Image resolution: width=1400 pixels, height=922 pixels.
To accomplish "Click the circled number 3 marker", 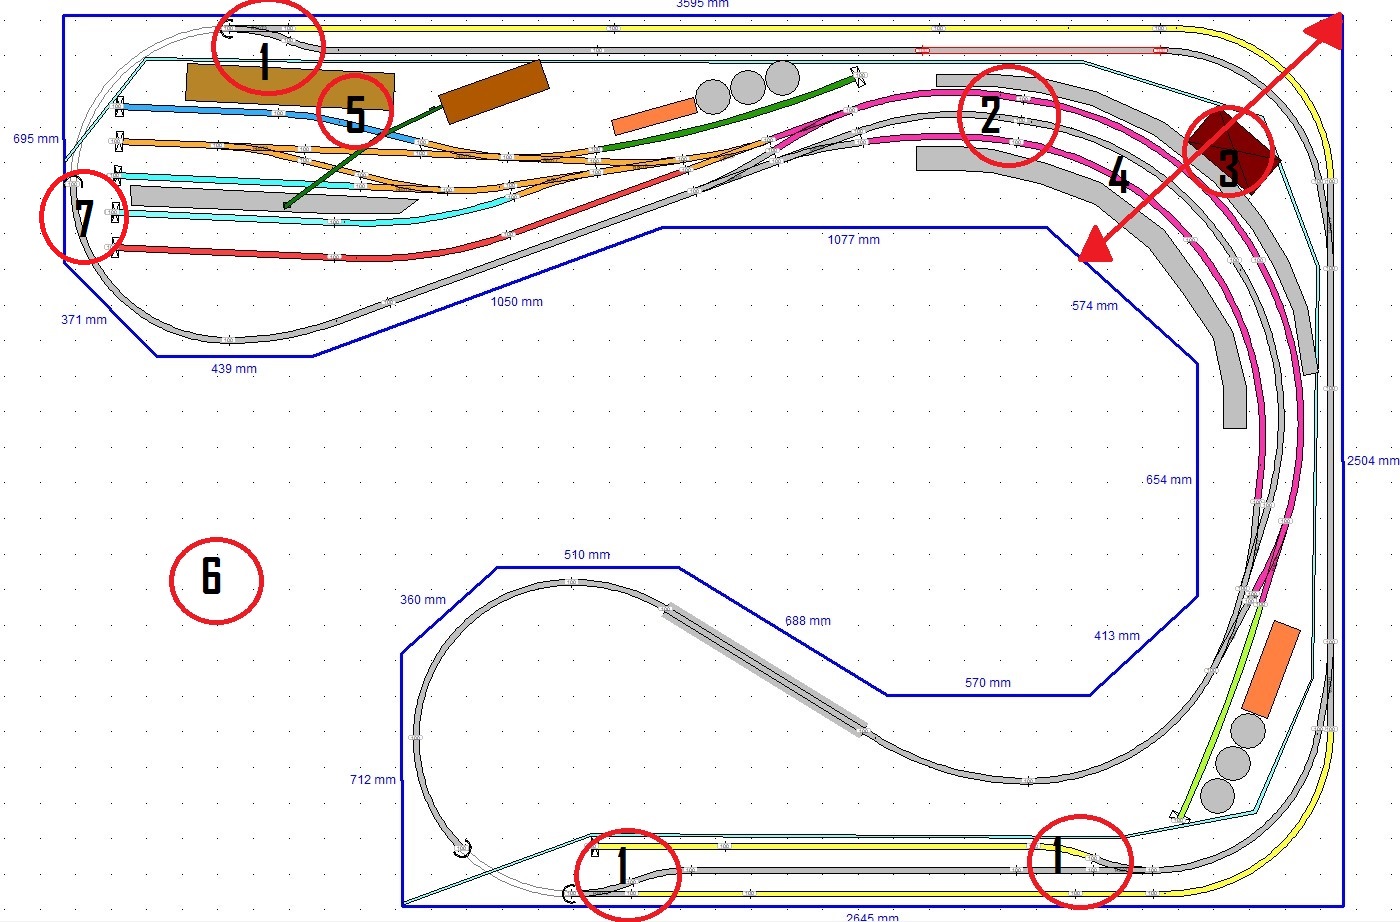I will (1229, 151).
